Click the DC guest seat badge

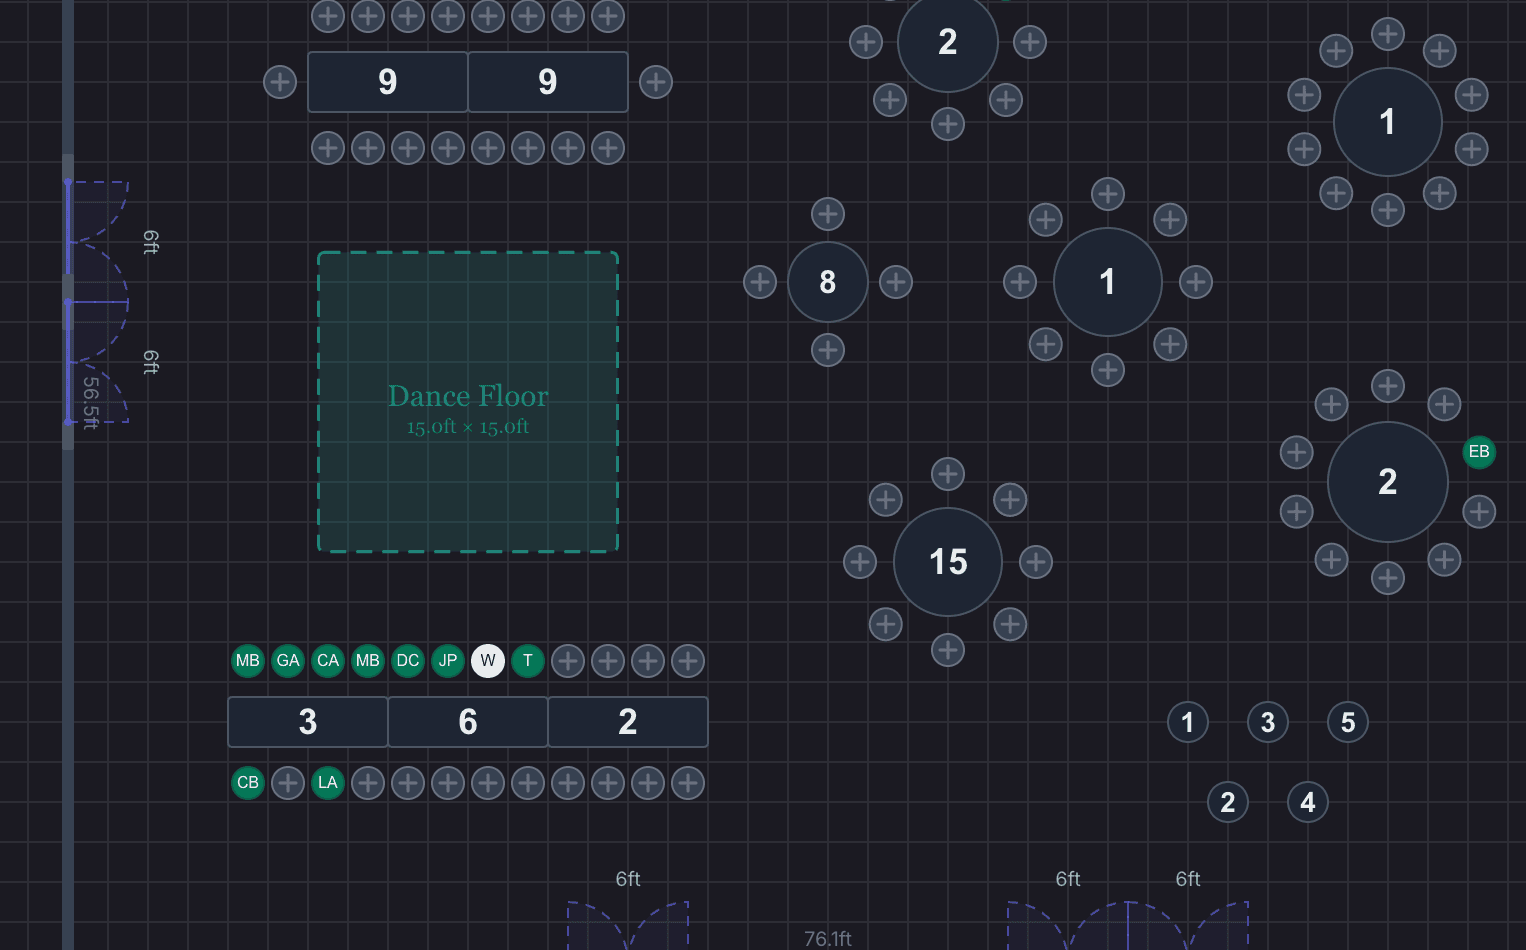click(x=408, y=661)
